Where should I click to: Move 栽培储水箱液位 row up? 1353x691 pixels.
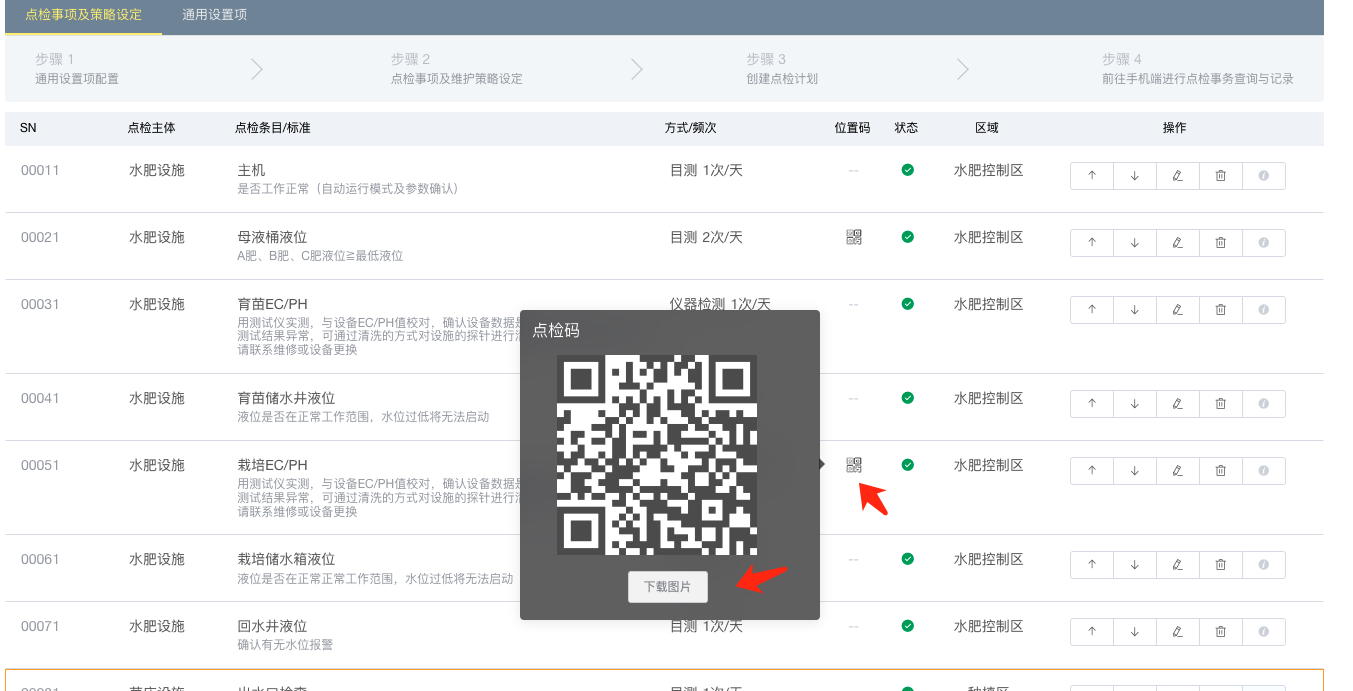(x=1092, y=565)
